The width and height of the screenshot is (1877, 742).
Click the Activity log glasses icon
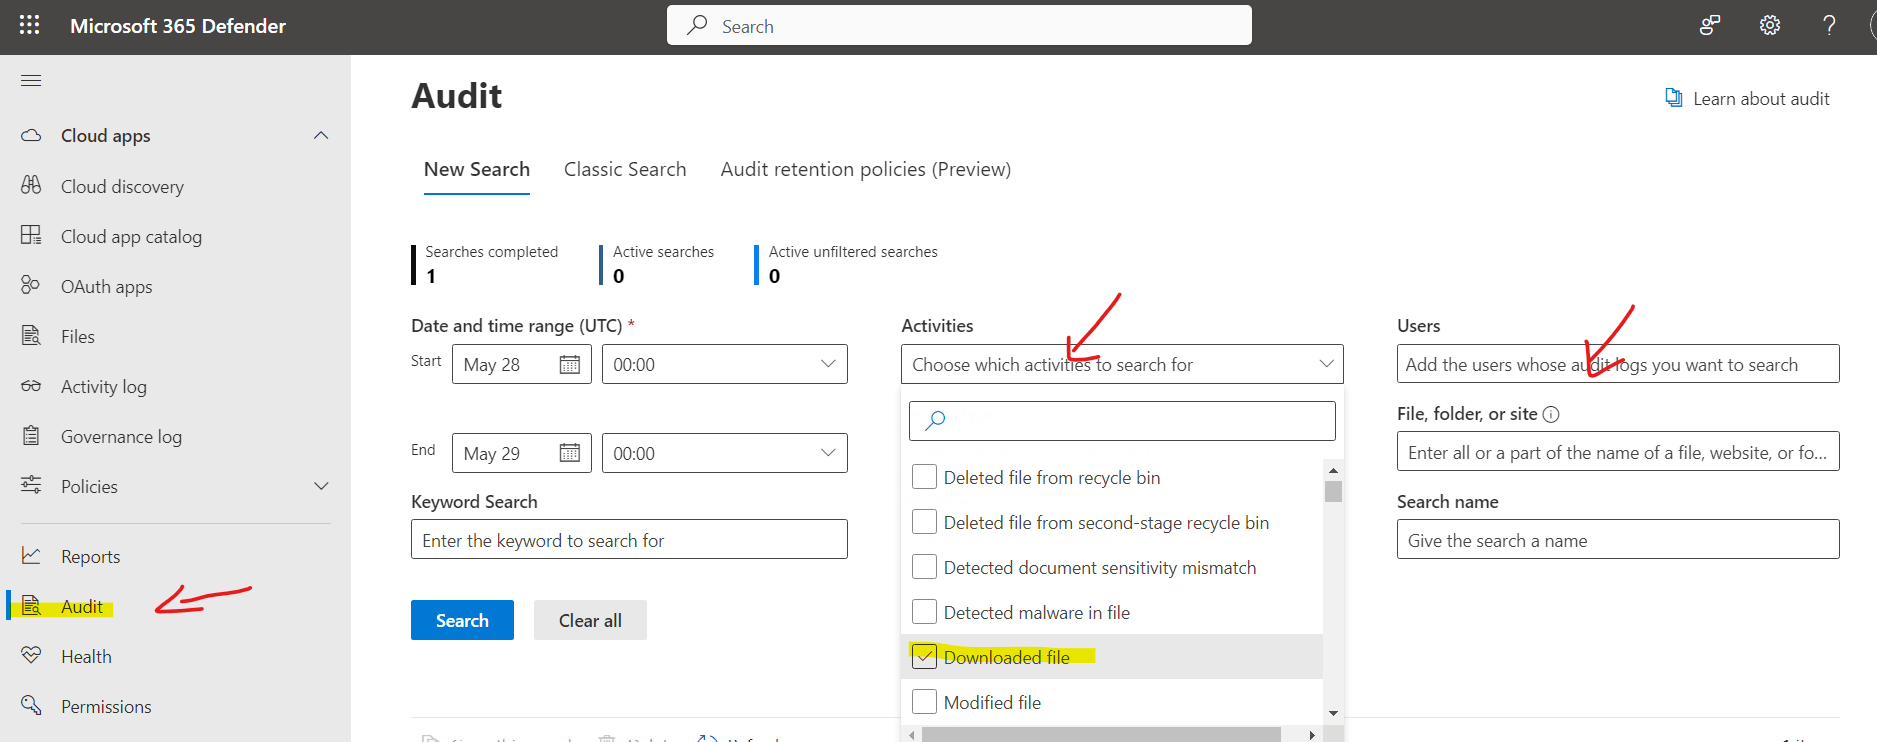(x=31, y=385)
